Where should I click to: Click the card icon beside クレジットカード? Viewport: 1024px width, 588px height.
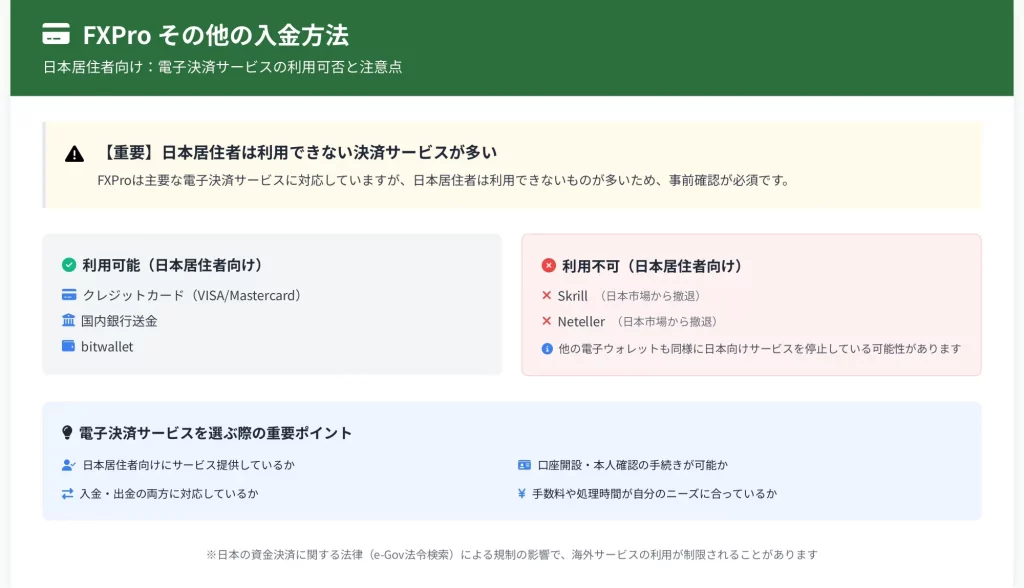point(68,295)
